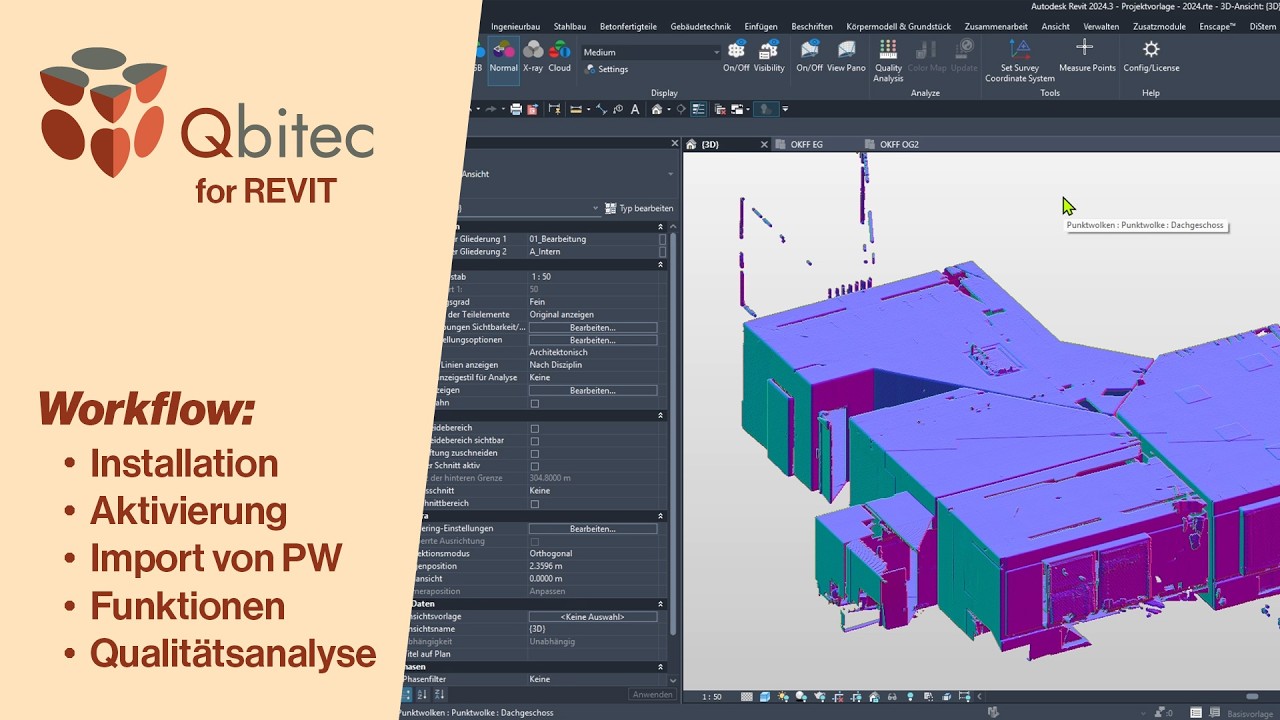Click the visual style cube icon in view bar
Screen dimensions: 1280x720
[x=765, y=697]
